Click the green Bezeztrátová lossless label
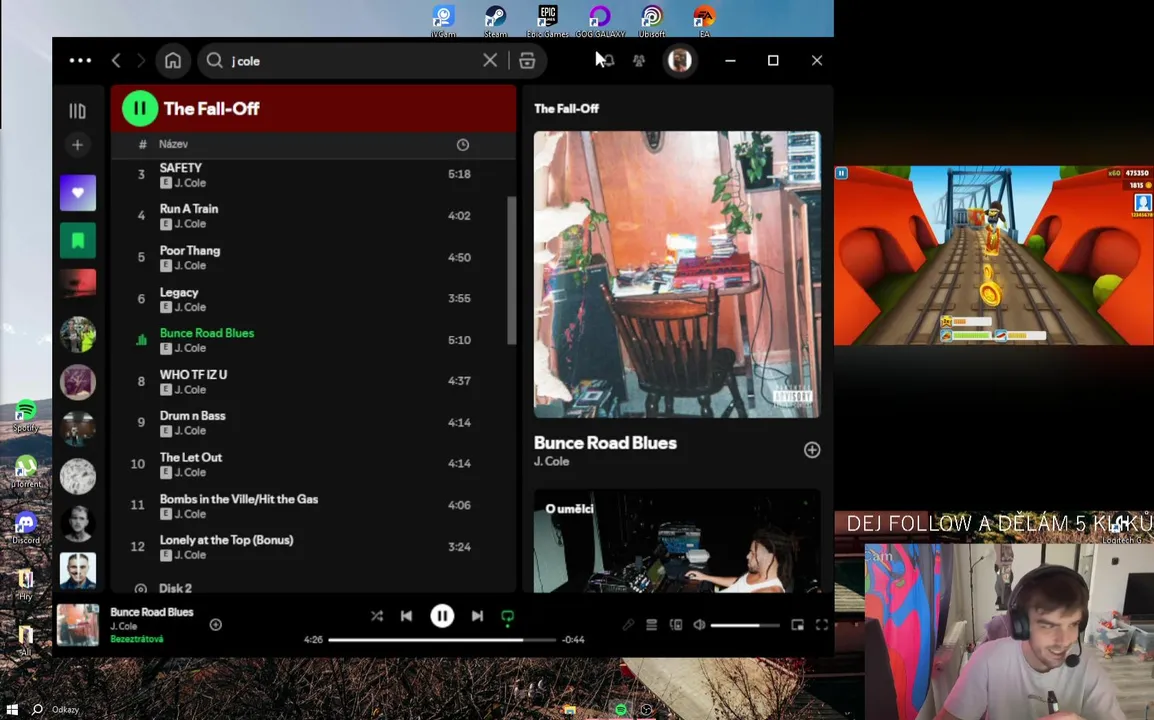The height and width of the screenshot is (720, 1154). click(x=137, y=639)
